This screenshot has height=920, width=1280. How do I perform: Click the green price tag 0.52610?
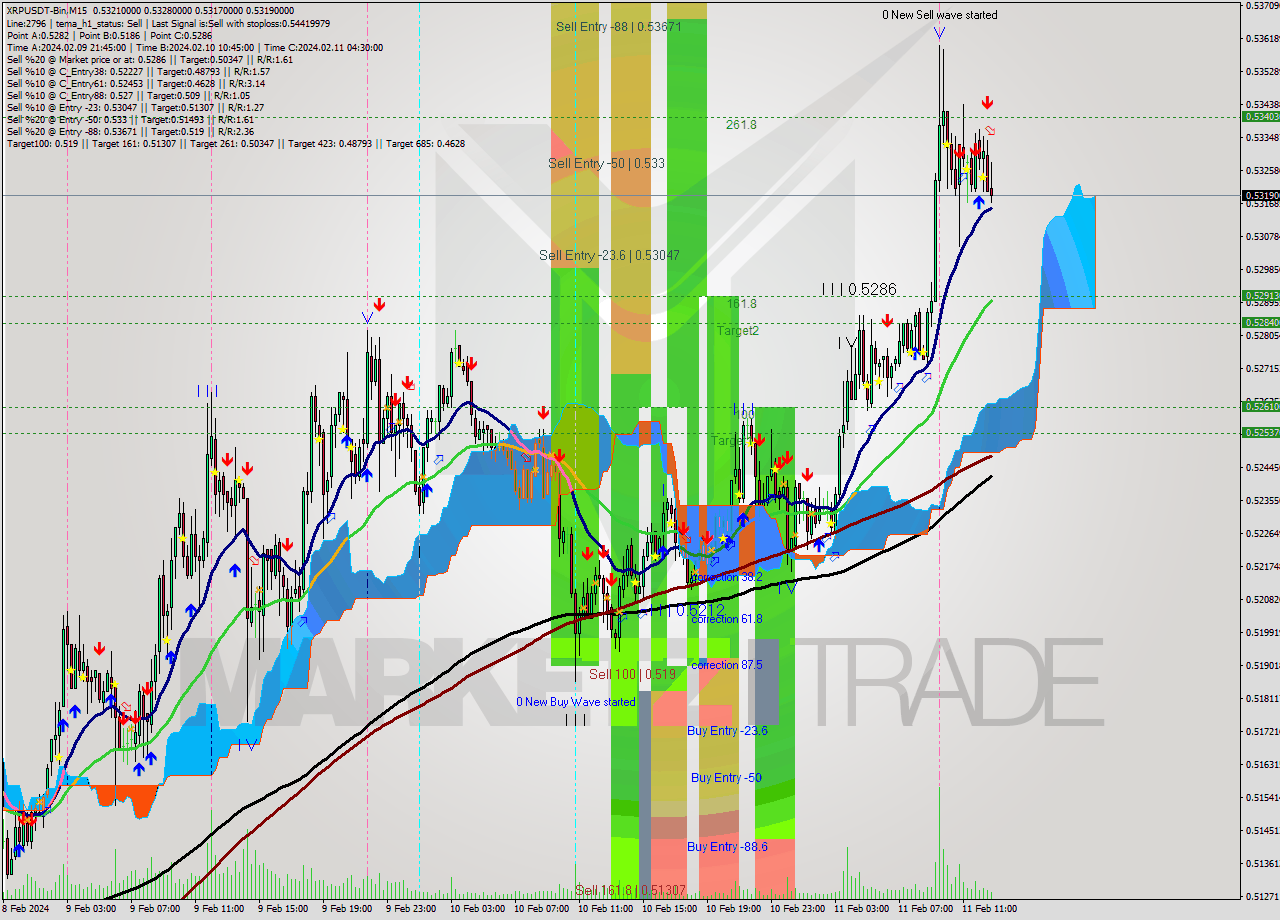1260,406
